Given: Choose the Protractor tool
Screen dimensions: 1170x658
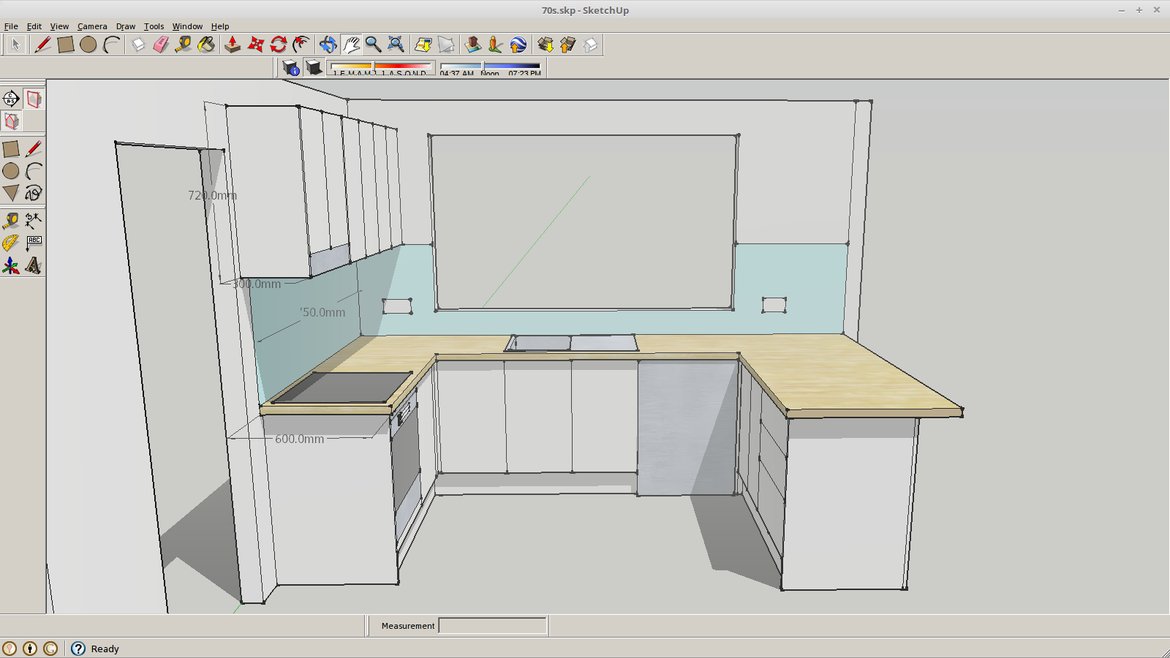Looking at the screenshot, I should (11, 243).
